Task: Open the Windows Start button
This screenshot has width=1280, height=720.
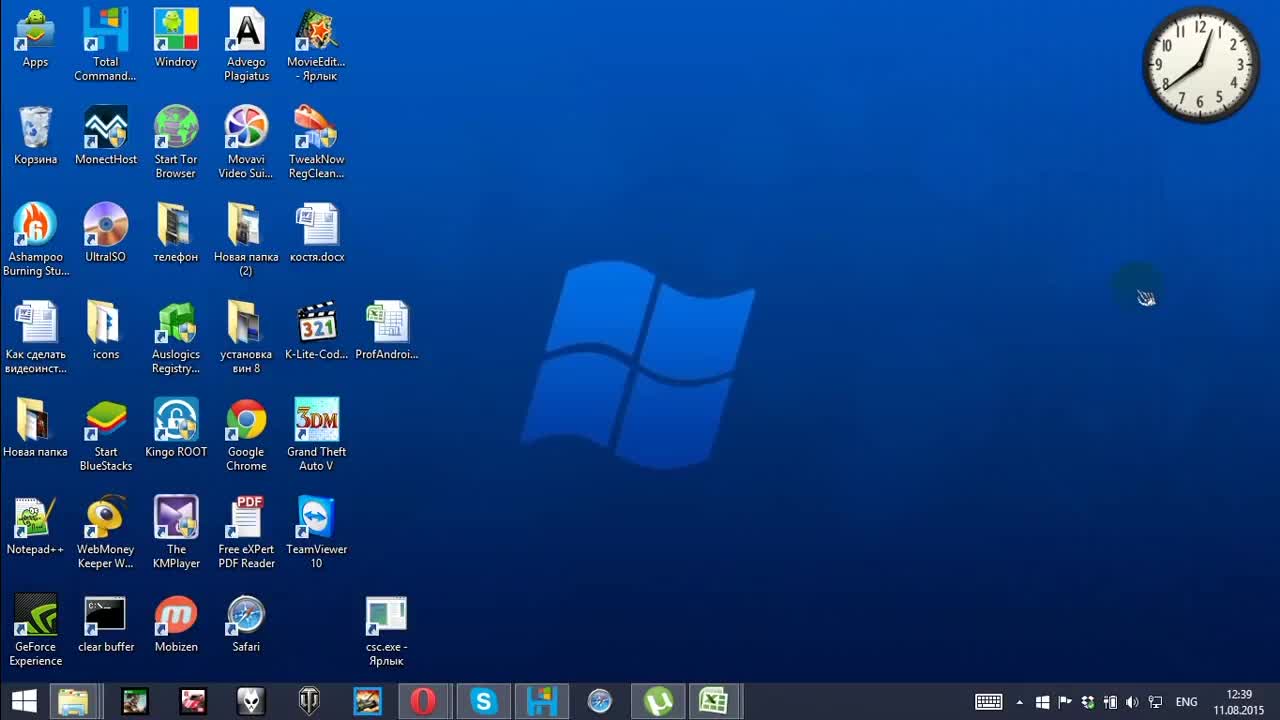Action: coord(24,701)
